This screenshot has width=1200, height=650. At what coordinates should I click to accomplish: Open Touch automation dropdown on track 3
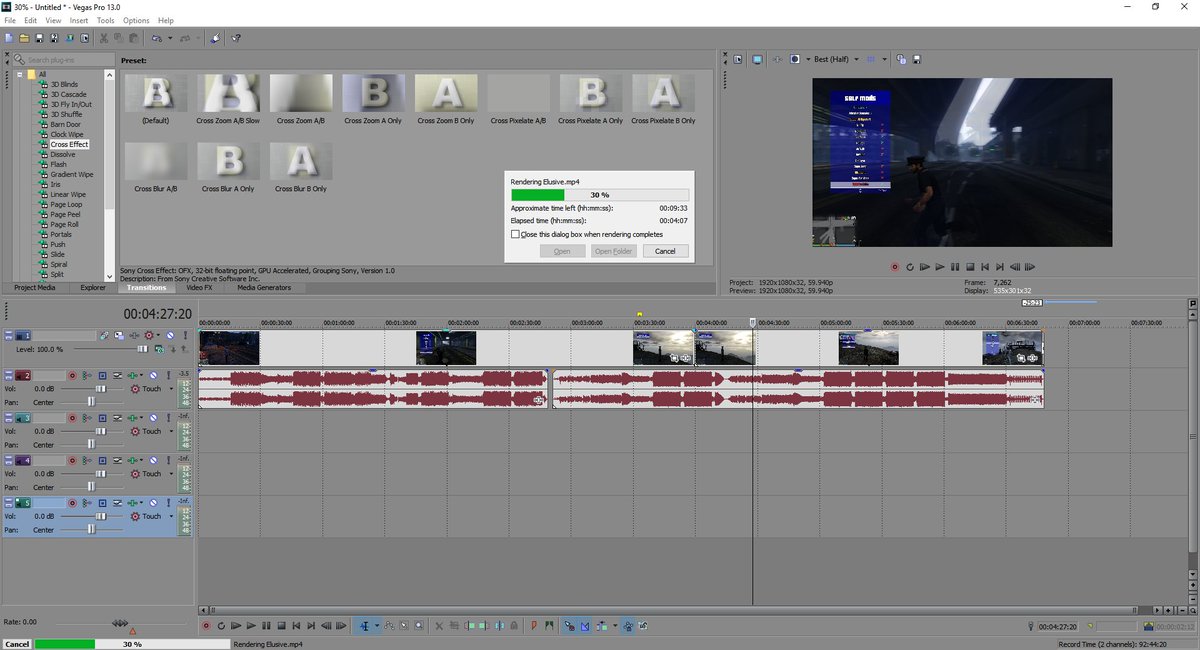pos(171,431)
